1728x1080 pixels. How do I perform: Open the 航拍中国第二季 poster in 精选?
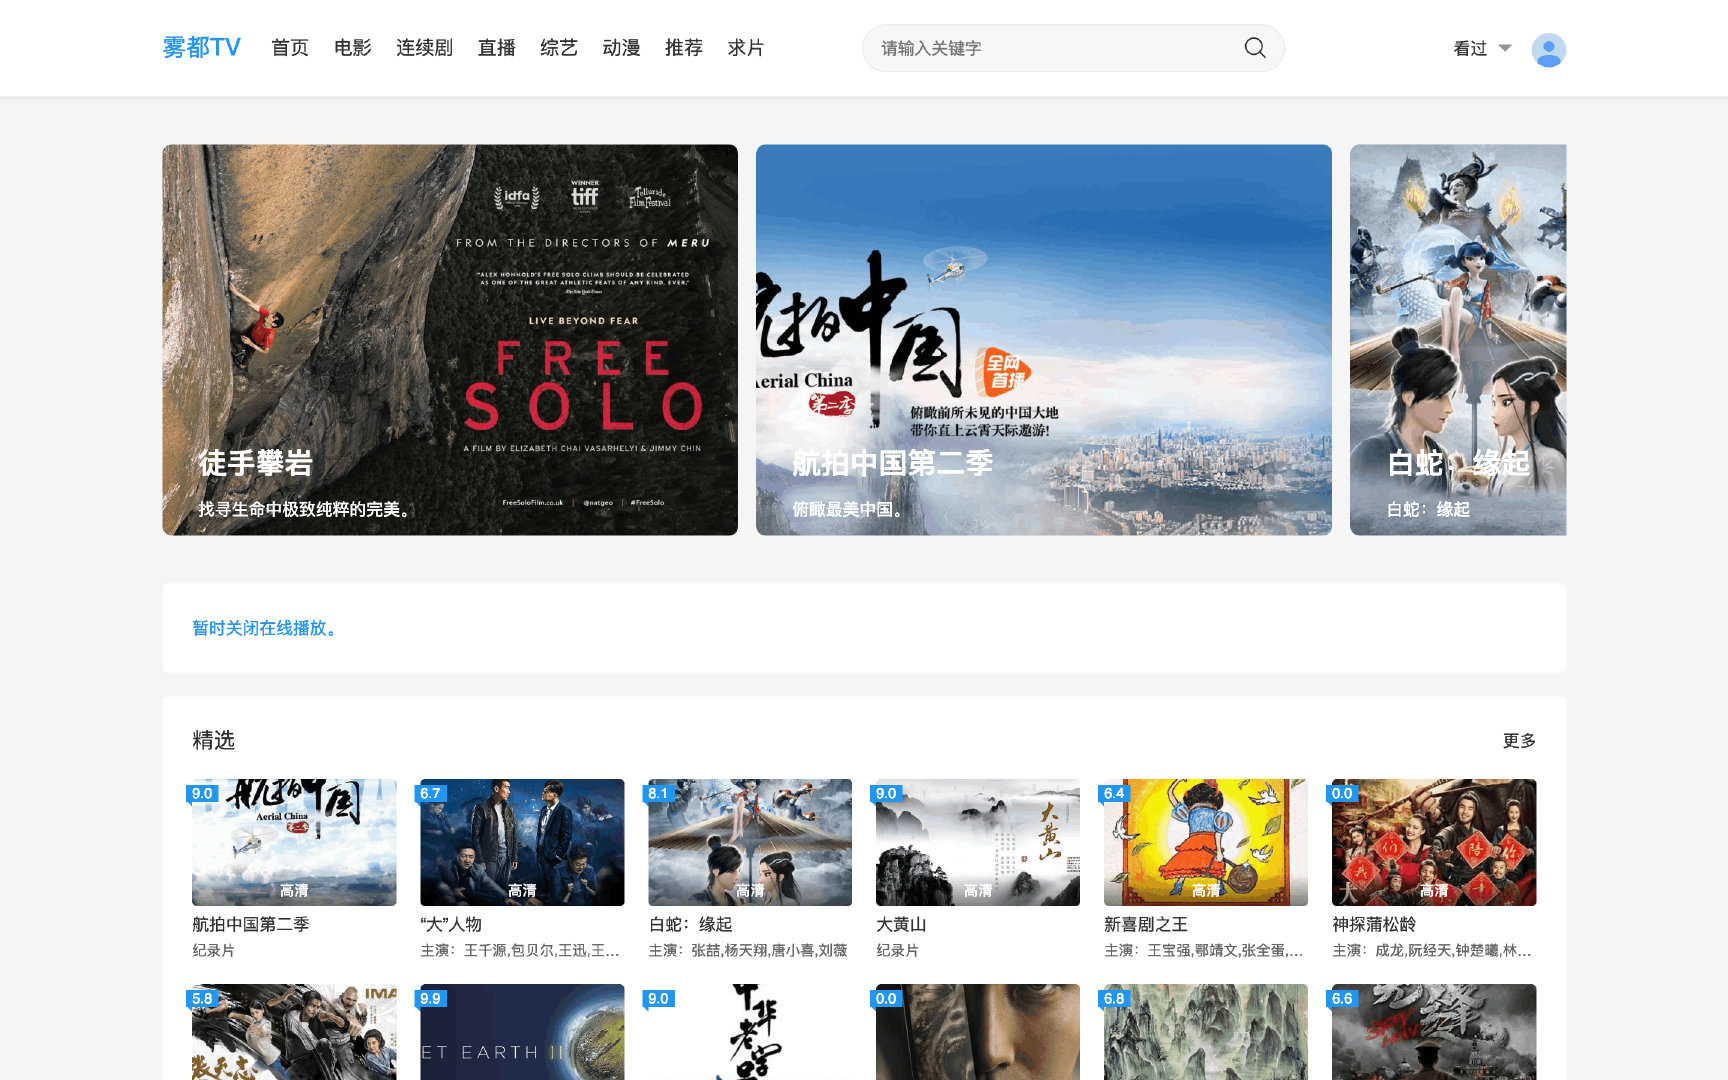coord(294,842)
